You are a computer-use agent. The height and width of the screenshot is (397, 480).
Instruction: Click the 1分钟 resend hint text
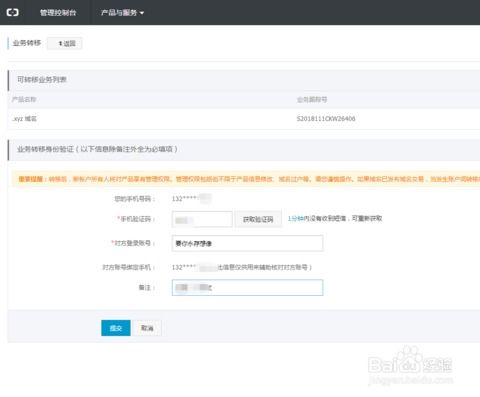[296, 218]
